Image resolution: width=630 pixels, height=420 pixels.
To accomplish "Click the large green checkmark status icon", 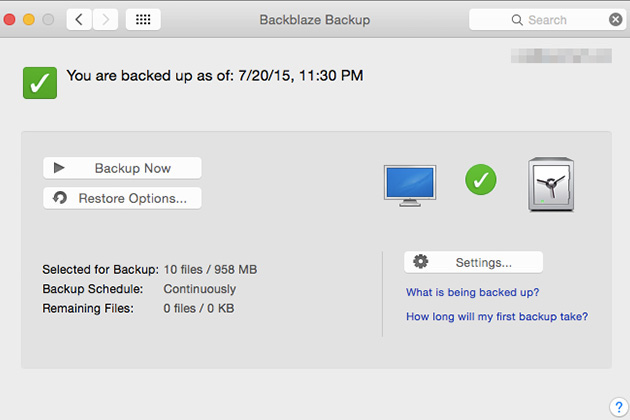I will (40, 83).
